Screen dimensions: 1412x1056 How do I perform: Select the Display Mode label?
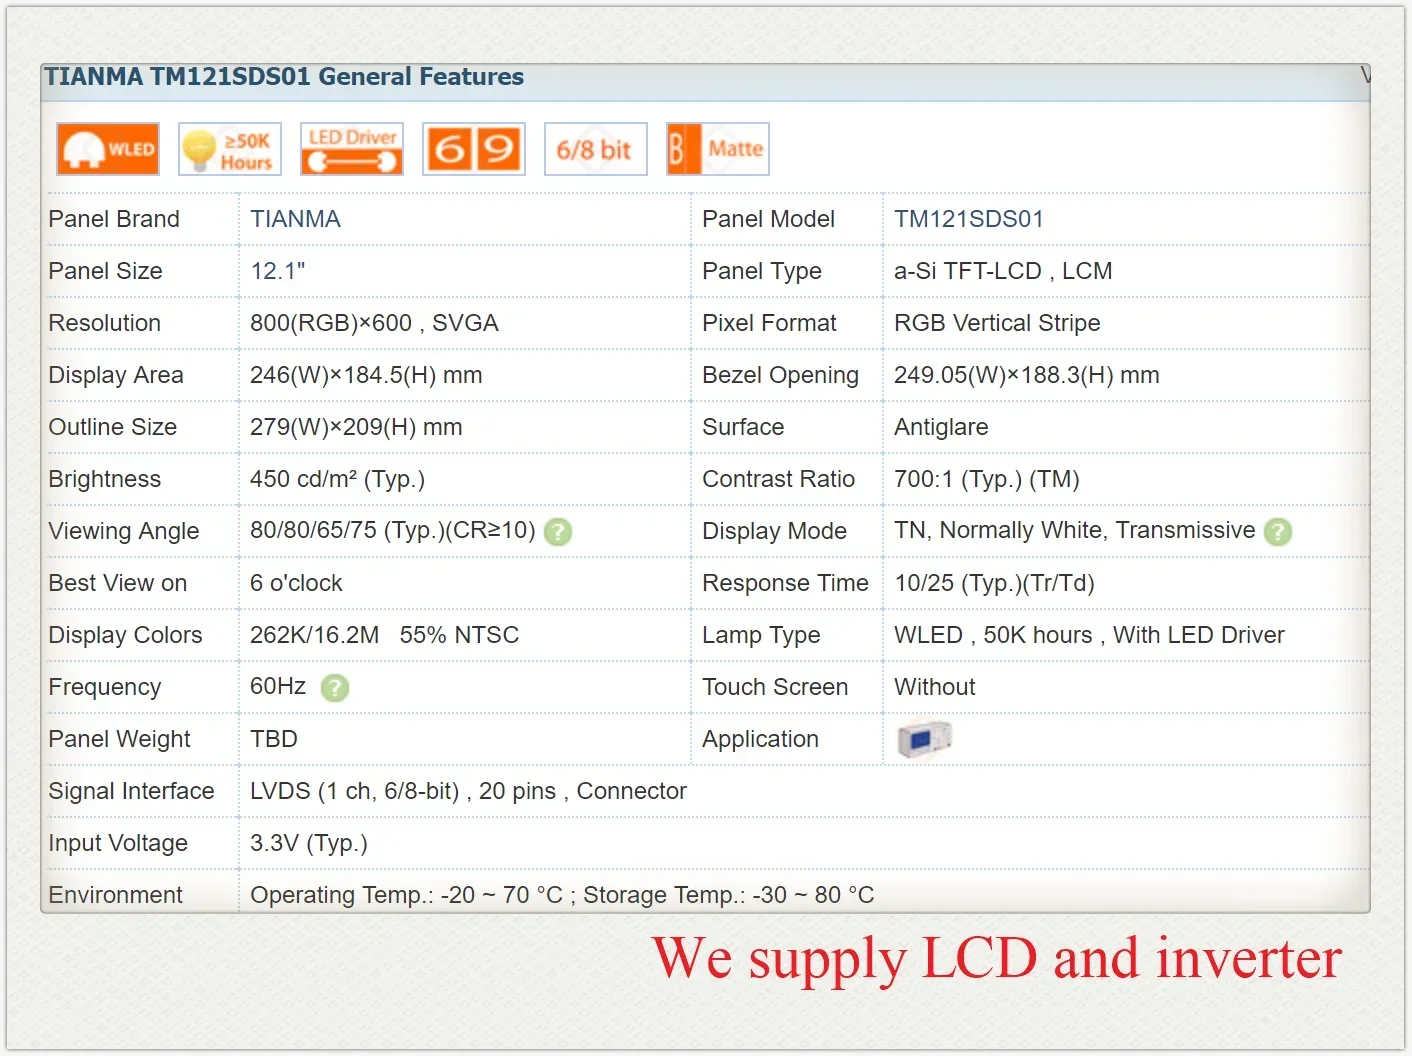point(774,531)
